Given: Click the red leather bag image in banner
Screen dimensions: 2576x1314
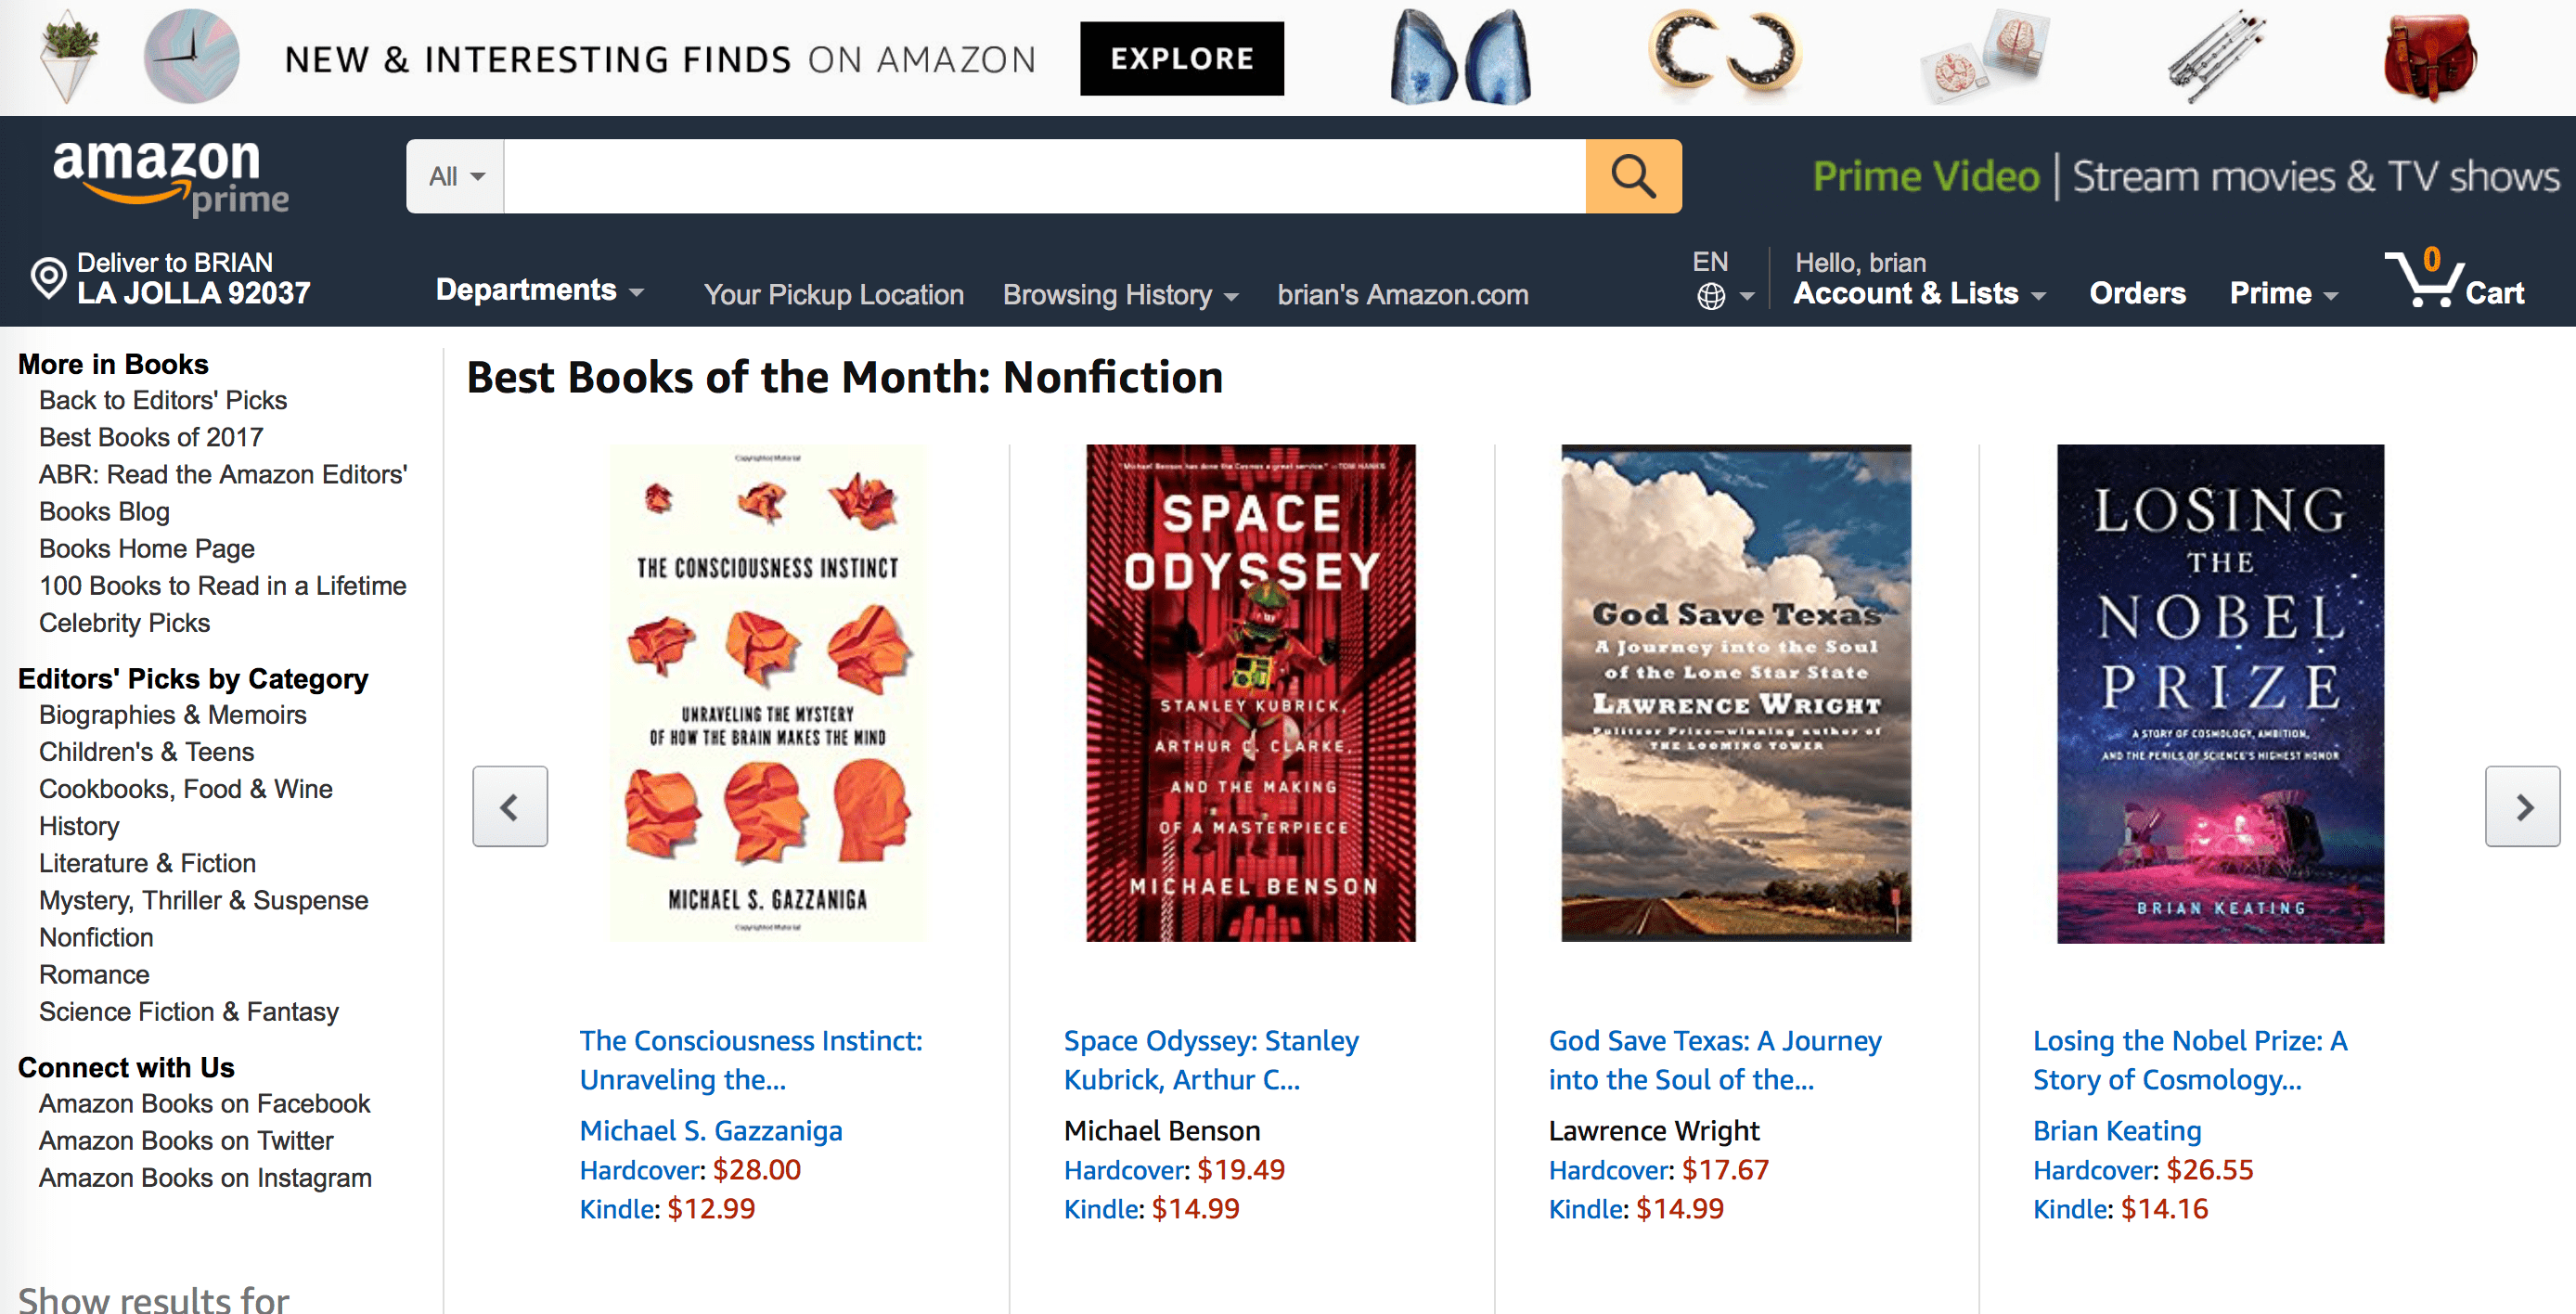Looking at the screenshot, I should click(x=2428, y=57).
